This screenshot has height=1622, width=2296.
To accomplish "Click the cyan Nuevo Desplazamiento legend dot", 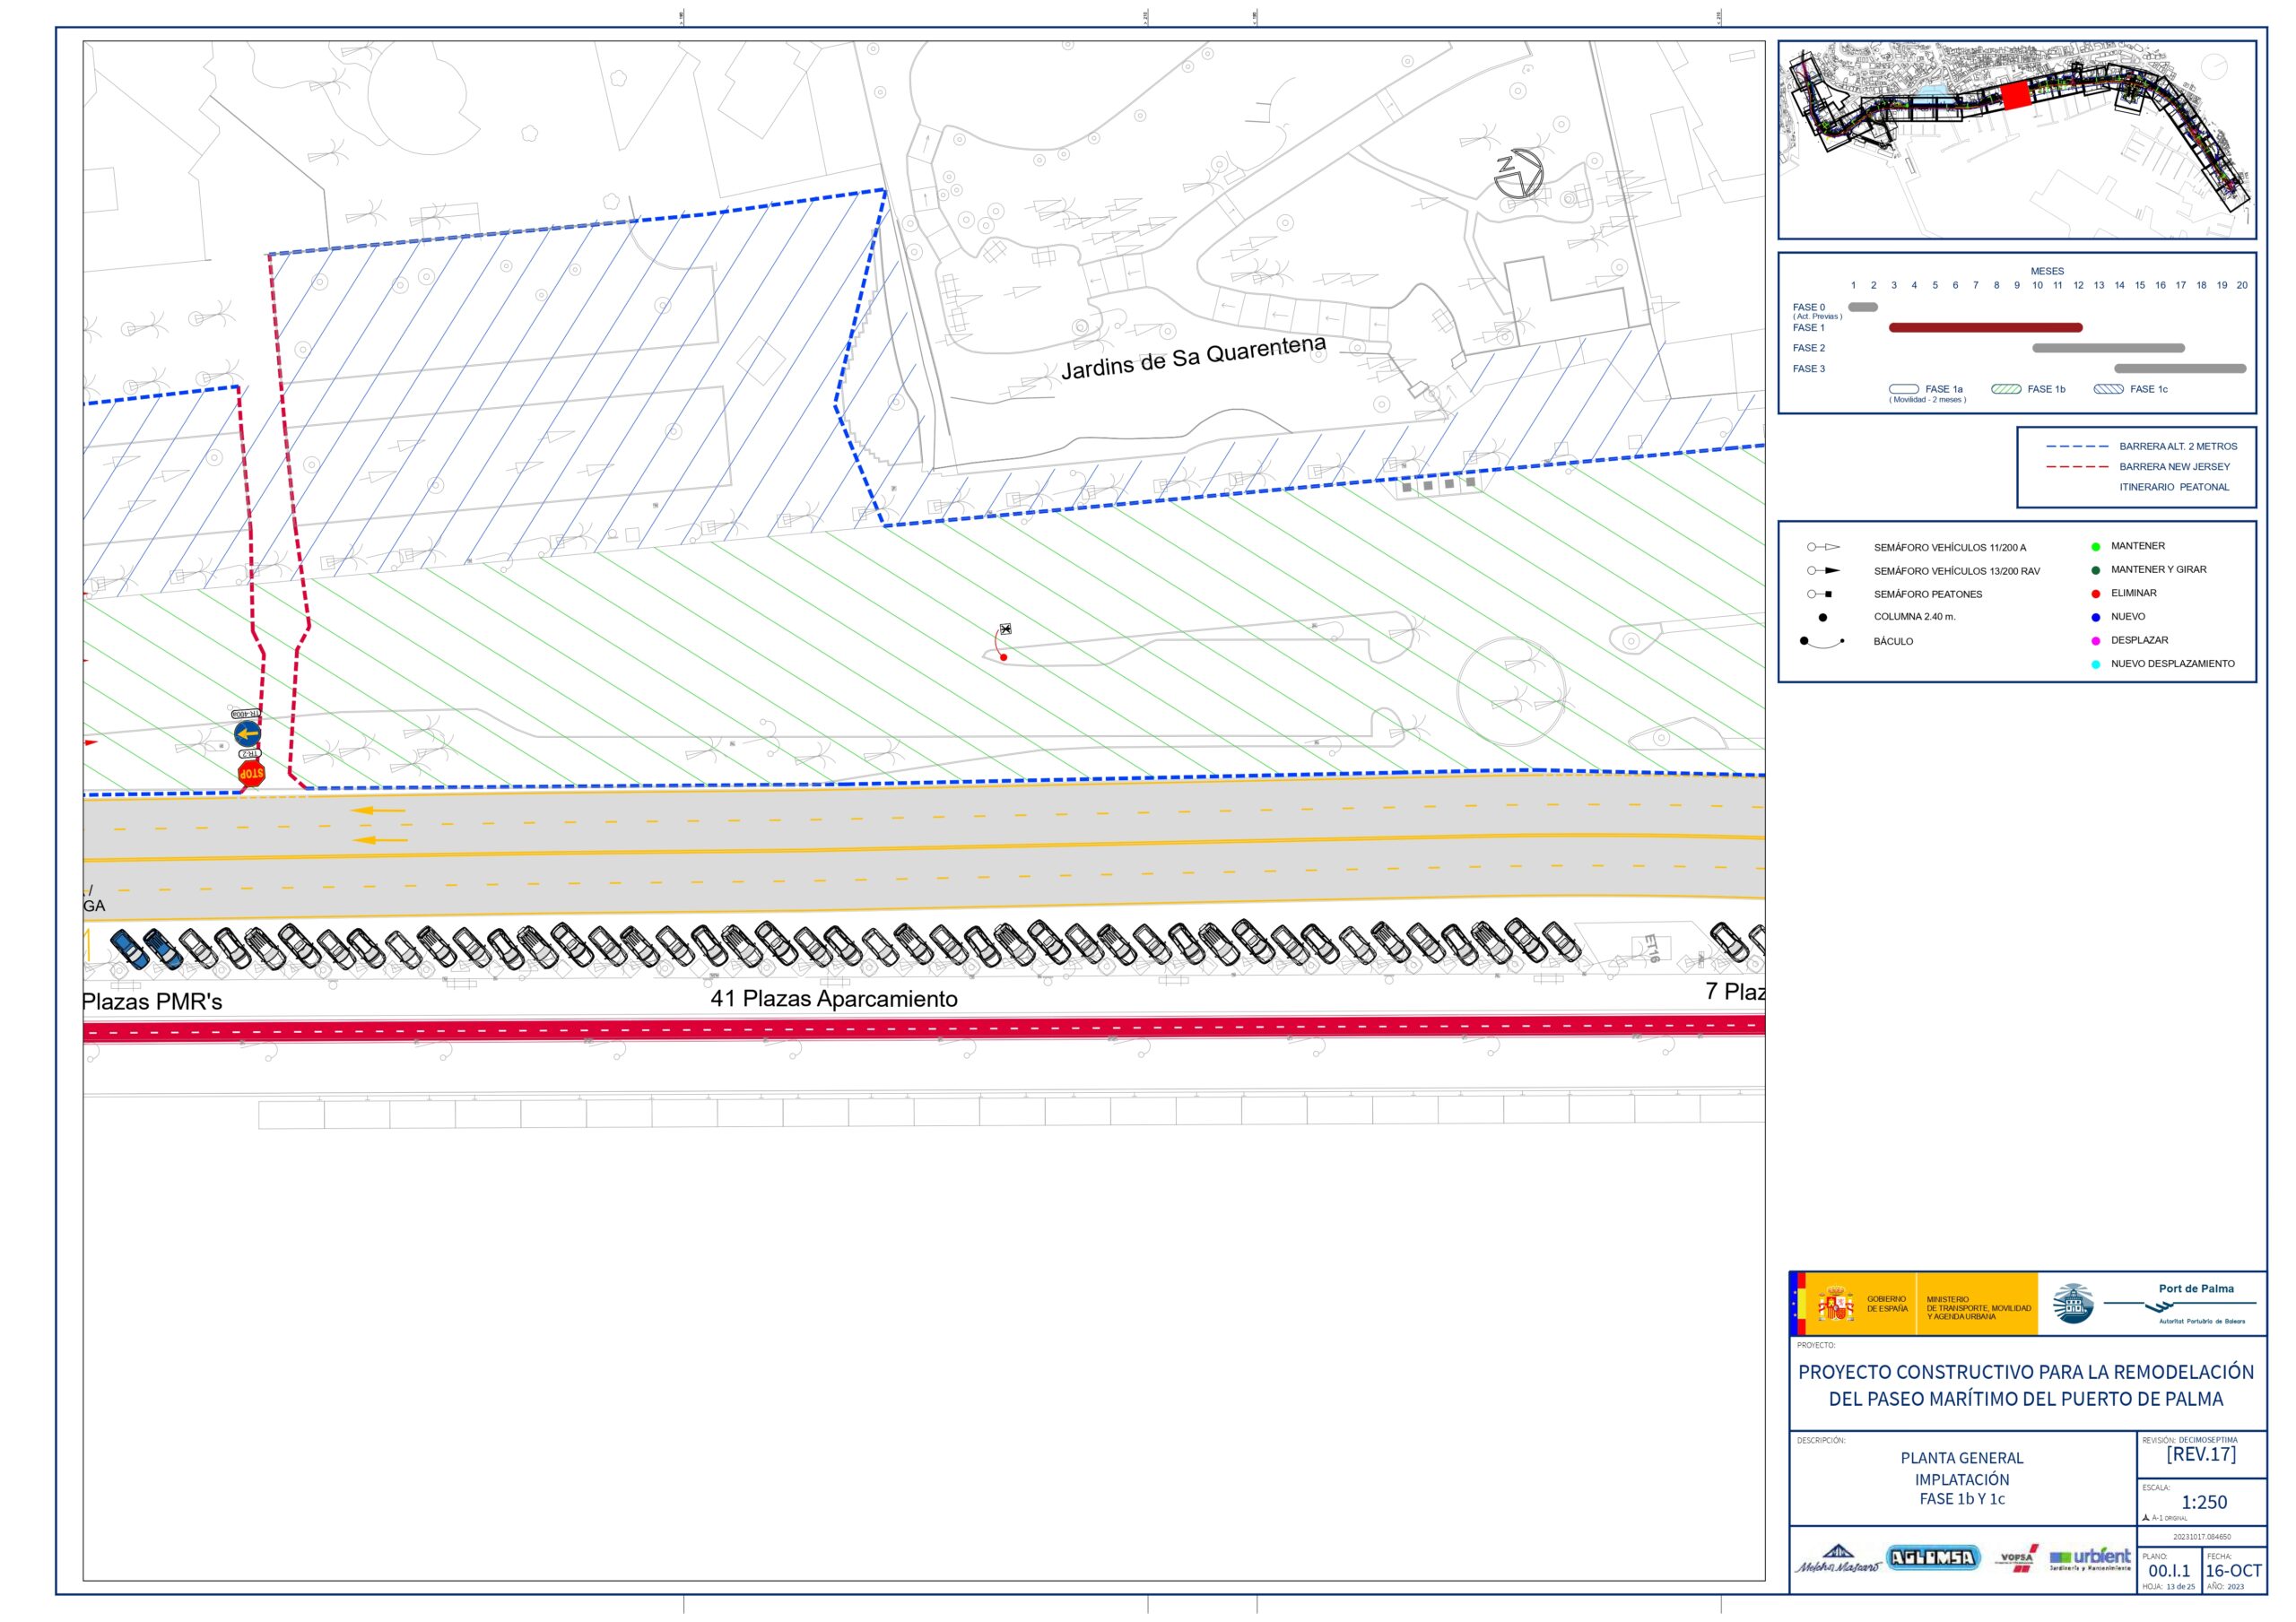I will (x=2096, y=664).
